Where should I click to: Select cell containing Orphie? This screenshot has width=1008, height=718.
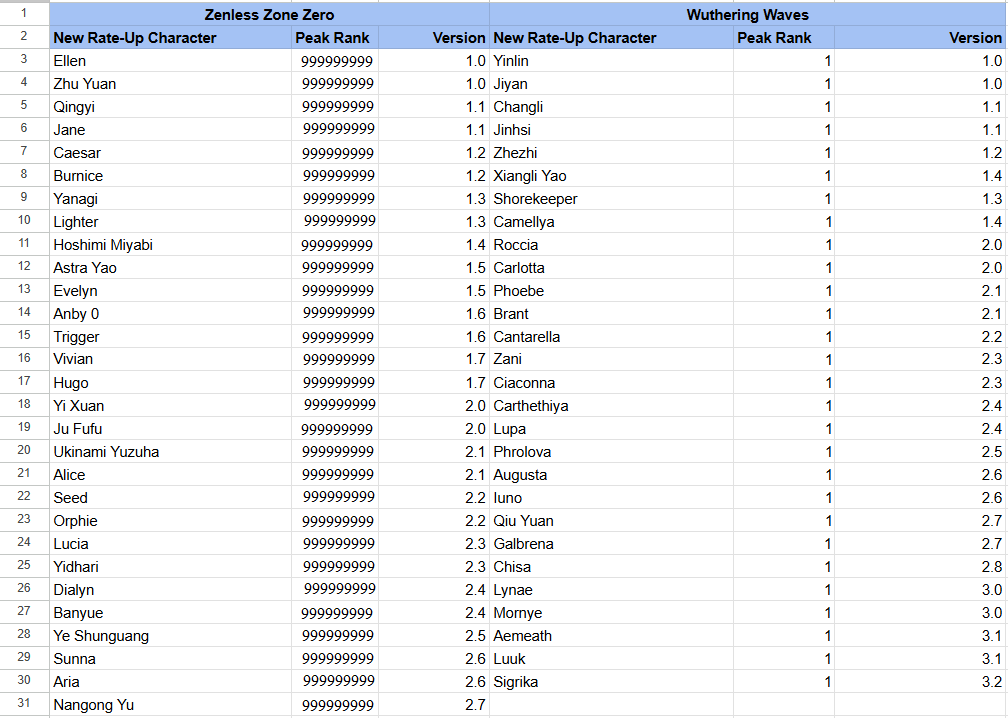(x=170, y=521)
